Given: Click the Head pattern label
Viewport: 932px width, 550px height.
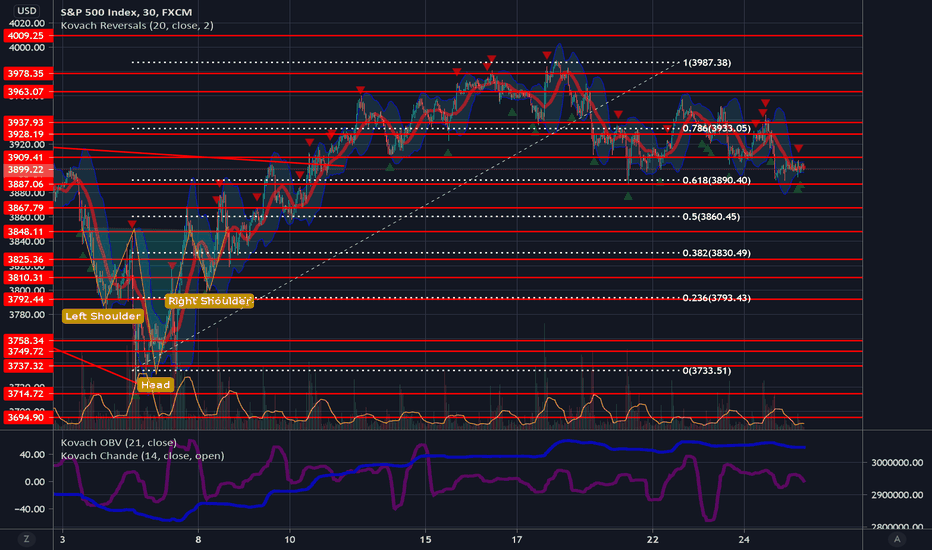Looking at the screenshot, I should (155, 385).
